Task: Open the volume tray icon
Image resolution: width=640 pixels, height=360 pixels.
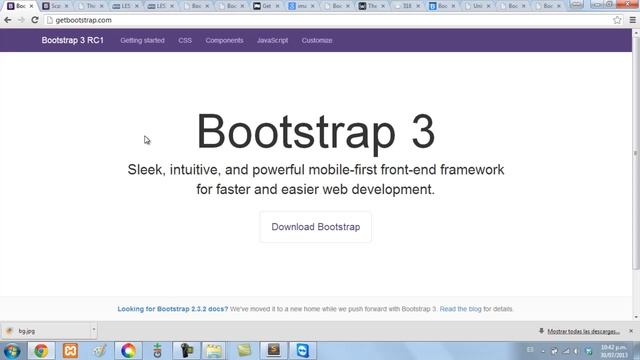Action: (x=576, y=351)
